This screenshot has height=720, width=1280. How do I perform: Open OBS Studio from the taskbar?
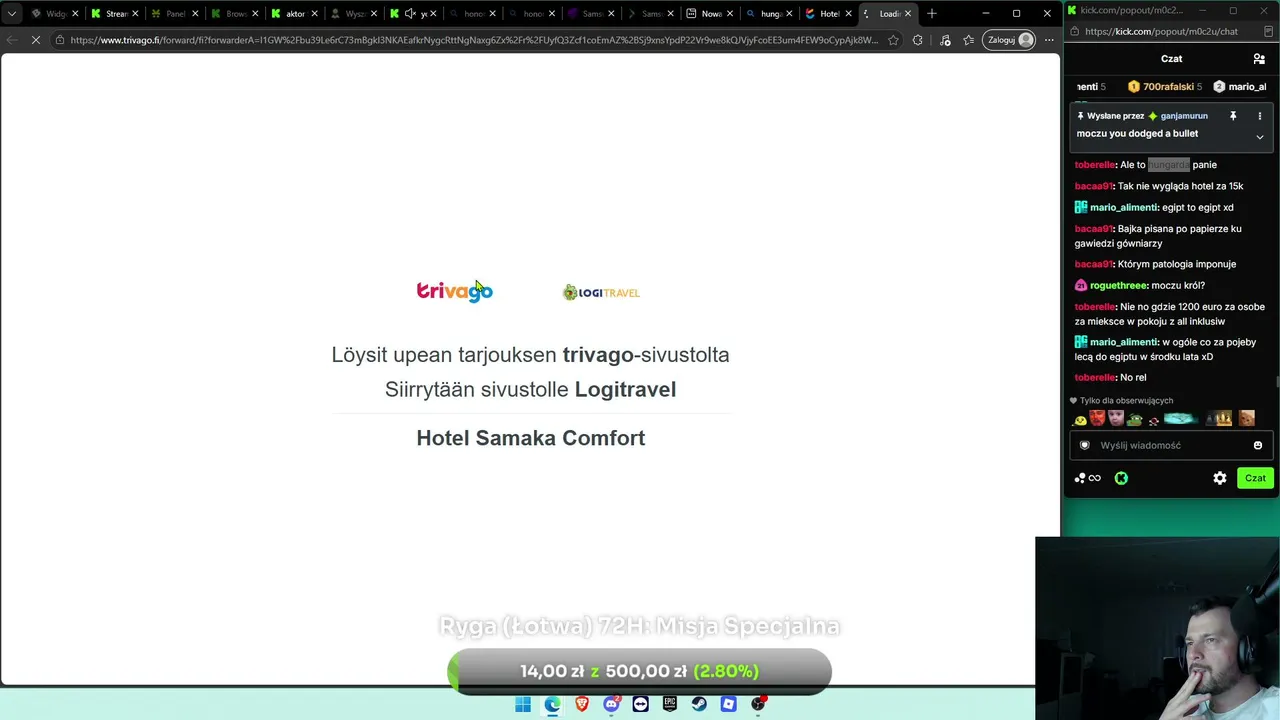pos(758,704)
